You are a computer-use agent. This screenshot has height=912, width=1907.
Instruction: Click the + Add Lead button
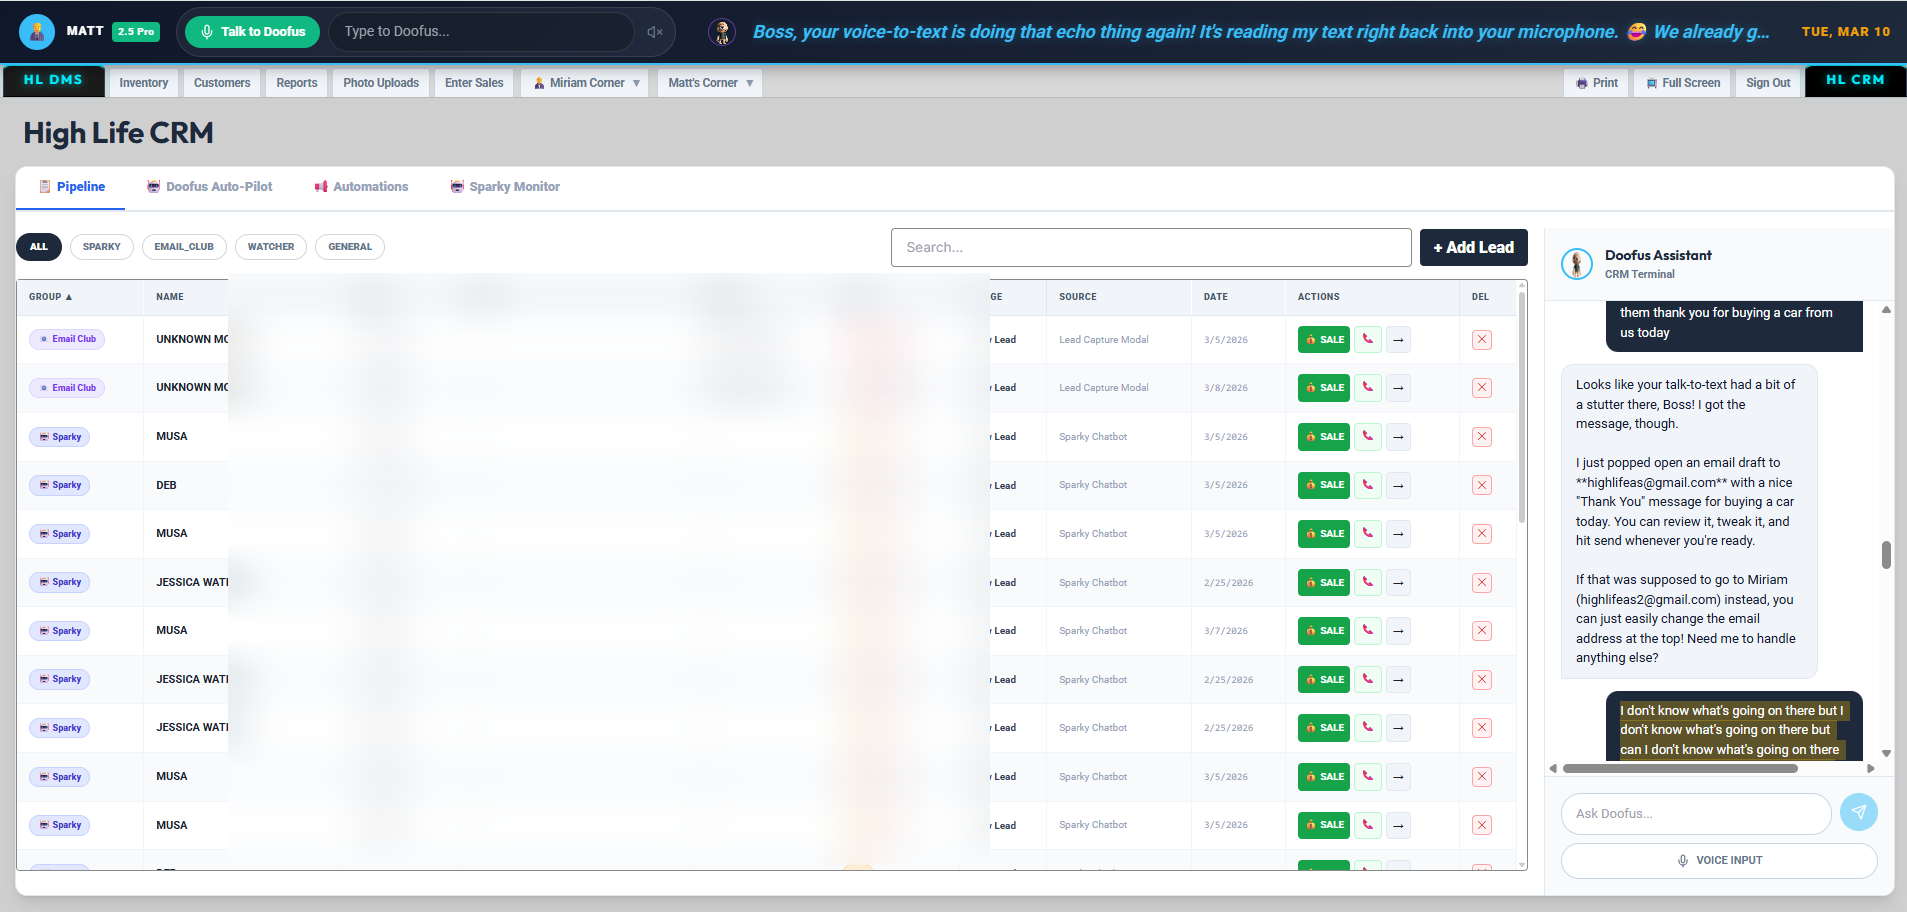[x=1472, y=247]
